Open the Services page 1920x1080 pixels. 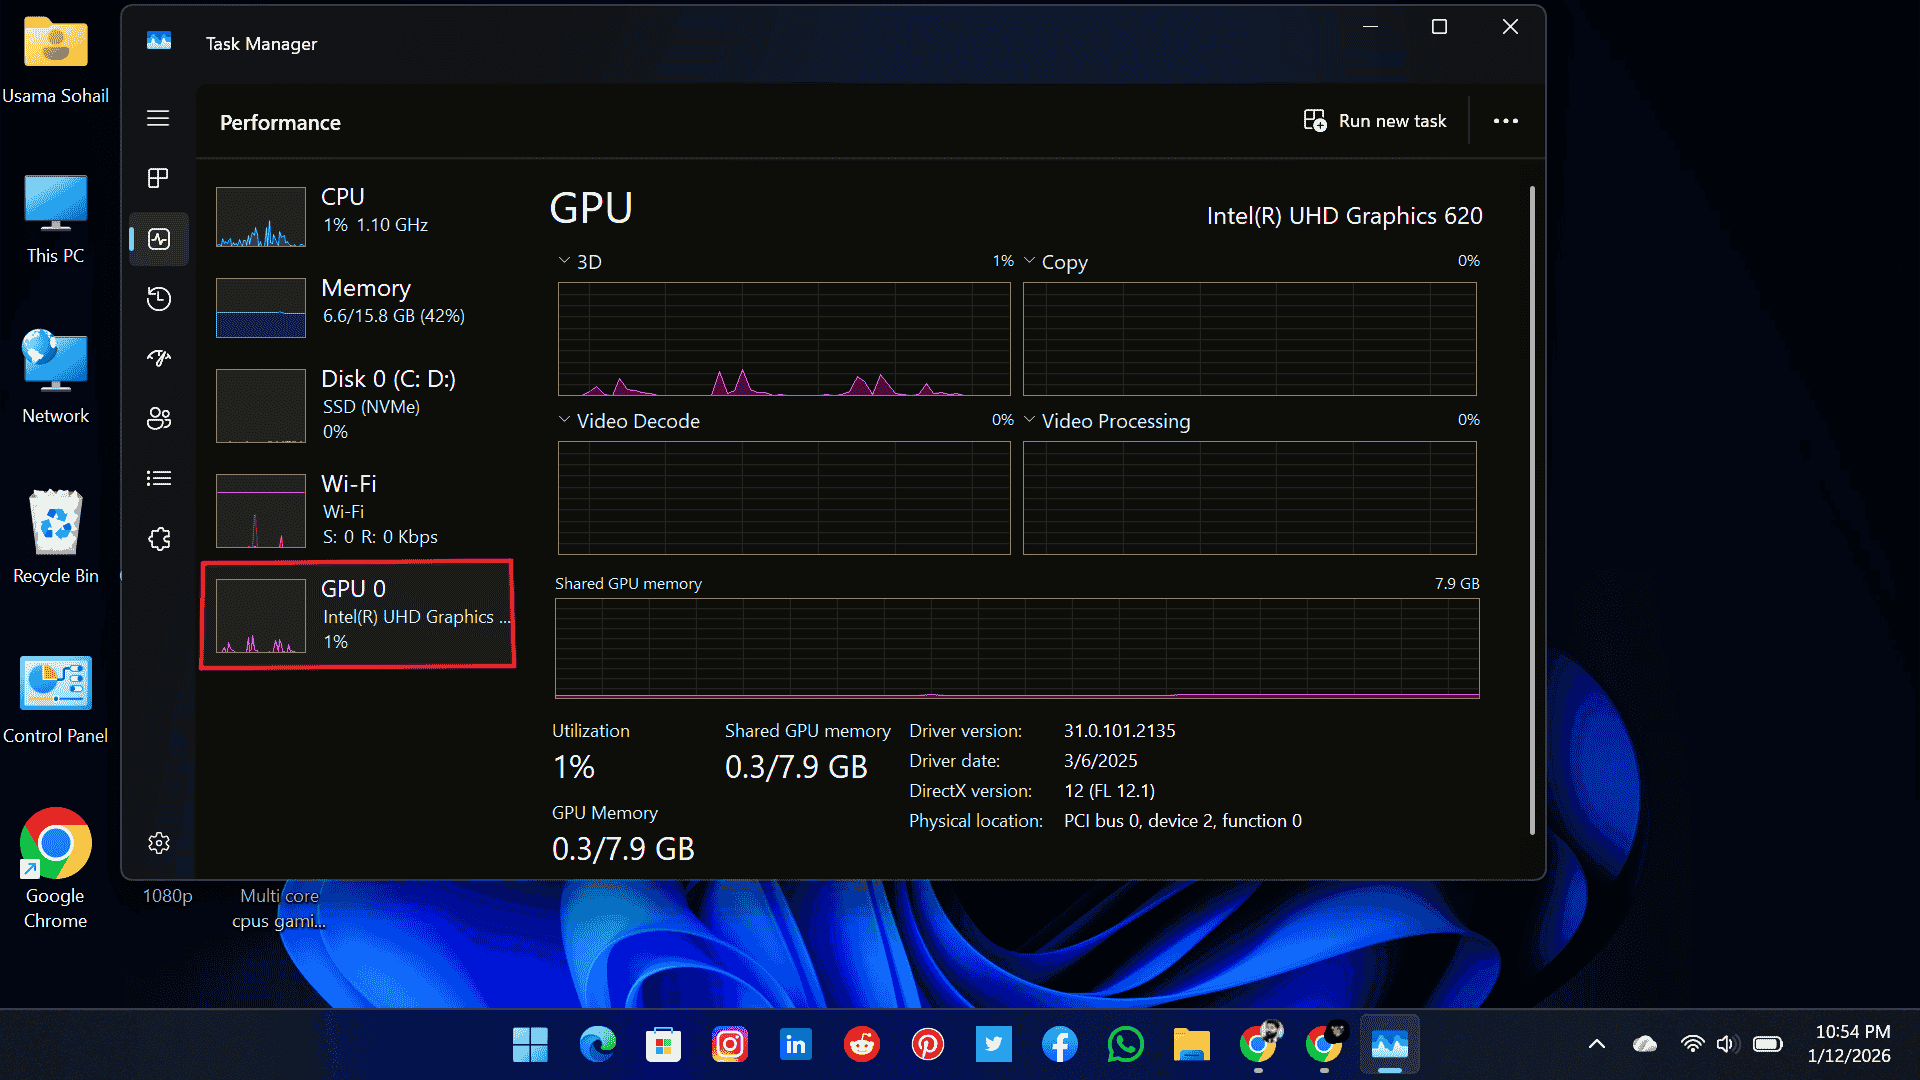(158, 538)
